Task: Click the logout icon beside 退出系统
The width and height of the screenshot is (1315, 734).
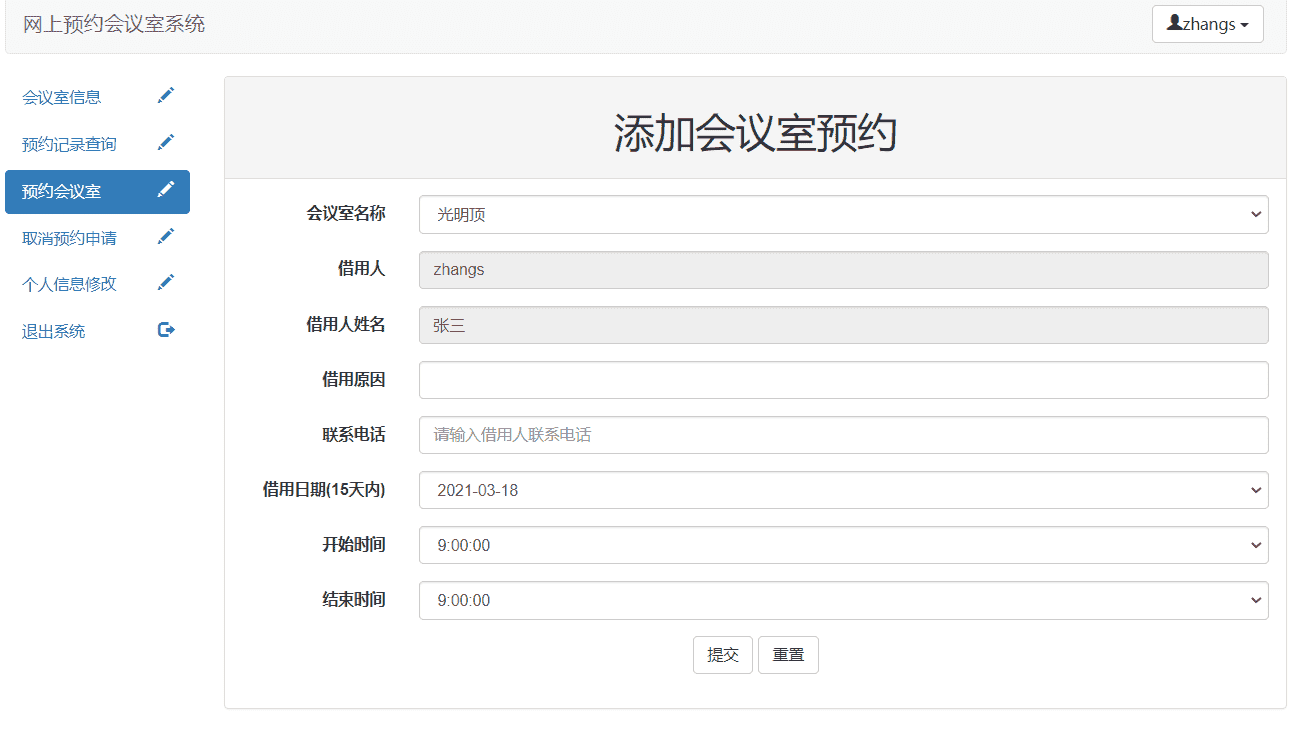Action: tap(166, 329)
